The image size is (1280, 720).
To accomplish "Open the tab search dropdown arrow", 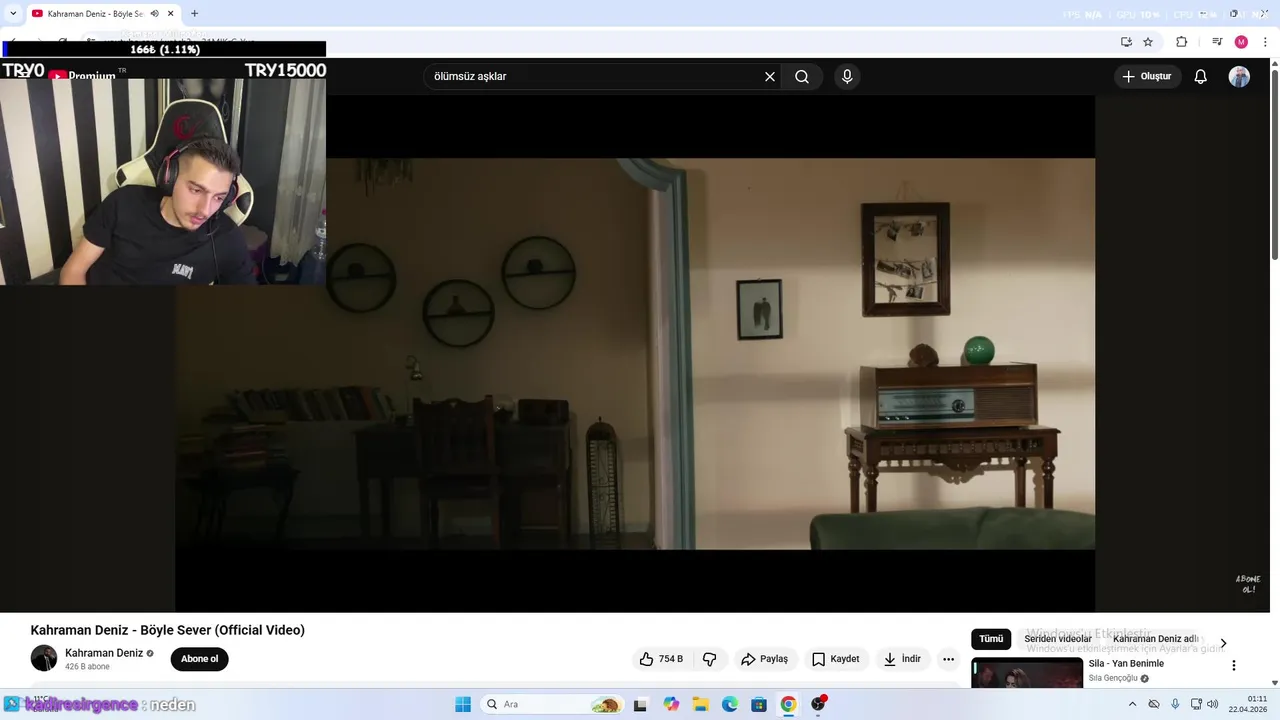I will click(x=13, y=13).
